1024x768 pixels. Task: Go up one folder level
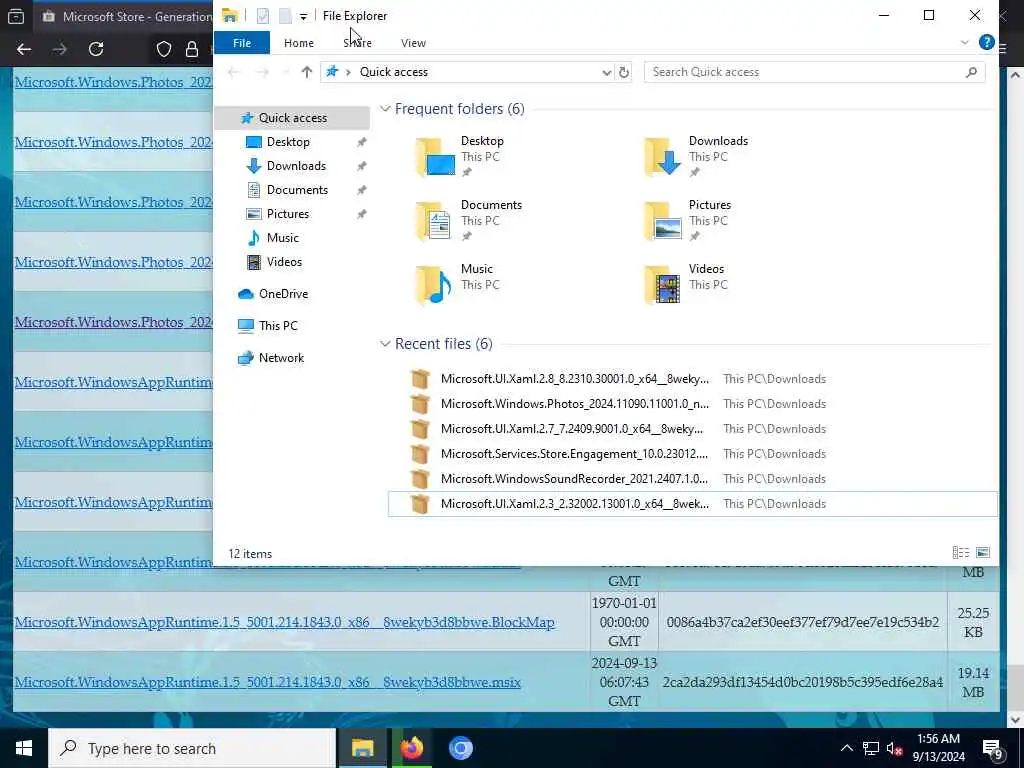click(x=306, y=72)
